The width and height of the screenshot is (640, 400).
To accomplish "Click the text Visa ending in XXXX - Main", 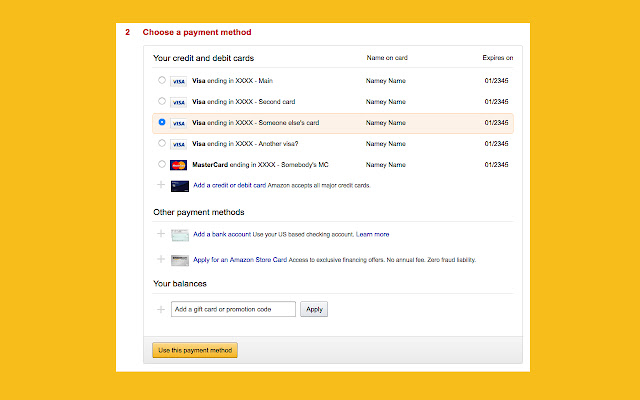I will tap(232, 81).
